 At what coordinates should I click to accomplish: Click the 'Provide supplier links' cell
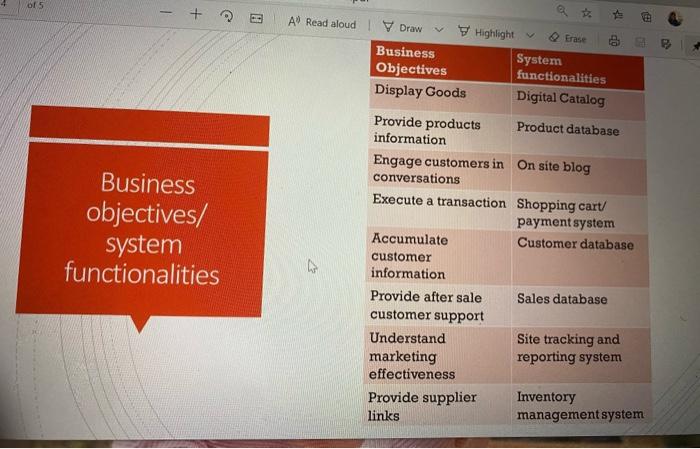pos(437,405)
